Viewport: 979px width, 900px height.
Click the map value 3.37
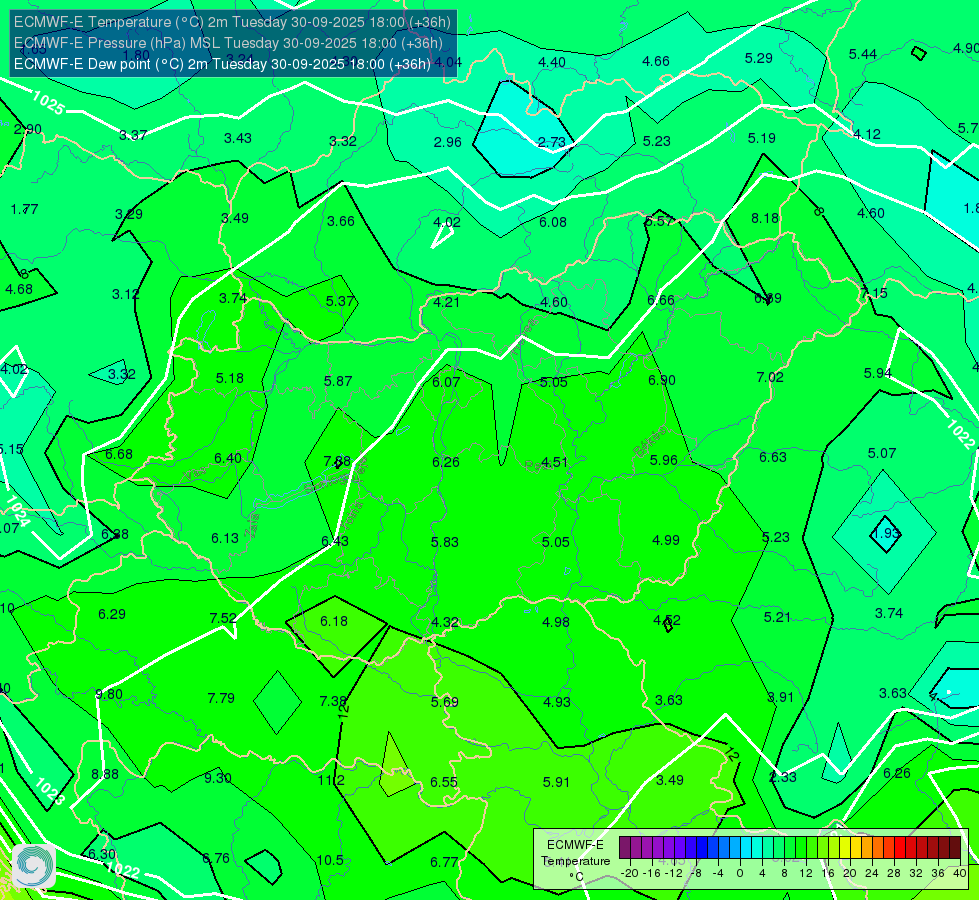(133, 136)
